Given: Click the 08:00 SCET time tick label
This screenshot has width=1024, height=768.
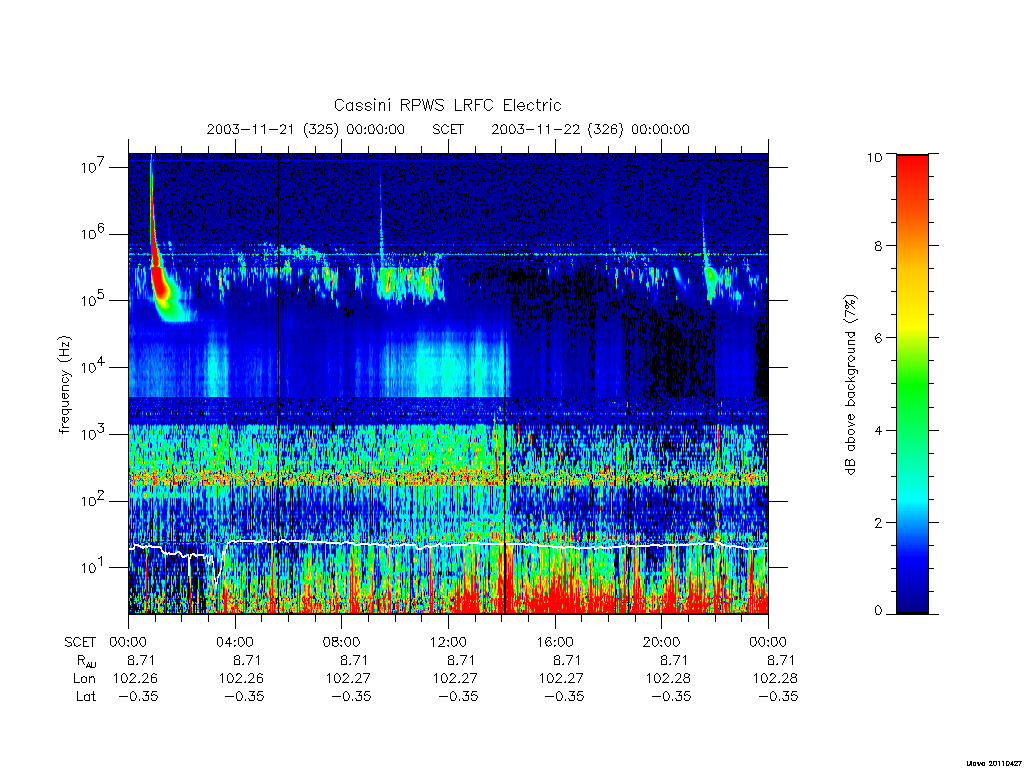Looking at the screenshot, I should pyautogui.click(x=342, y=642).
